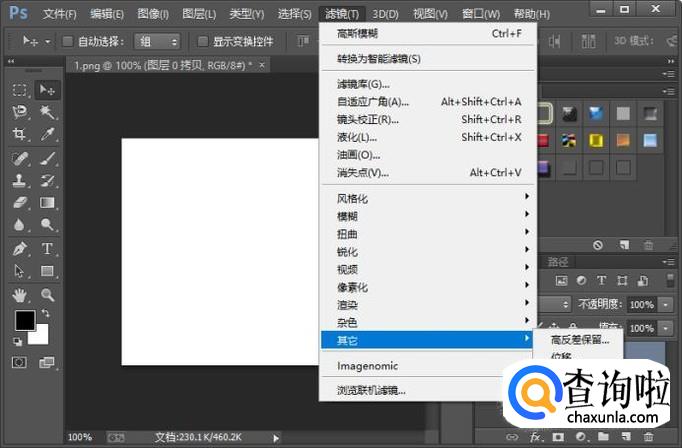The width and height of the screenshot is (682, 448).
Task: Apply the yellow square style swatch
Action: click(596, 140)
